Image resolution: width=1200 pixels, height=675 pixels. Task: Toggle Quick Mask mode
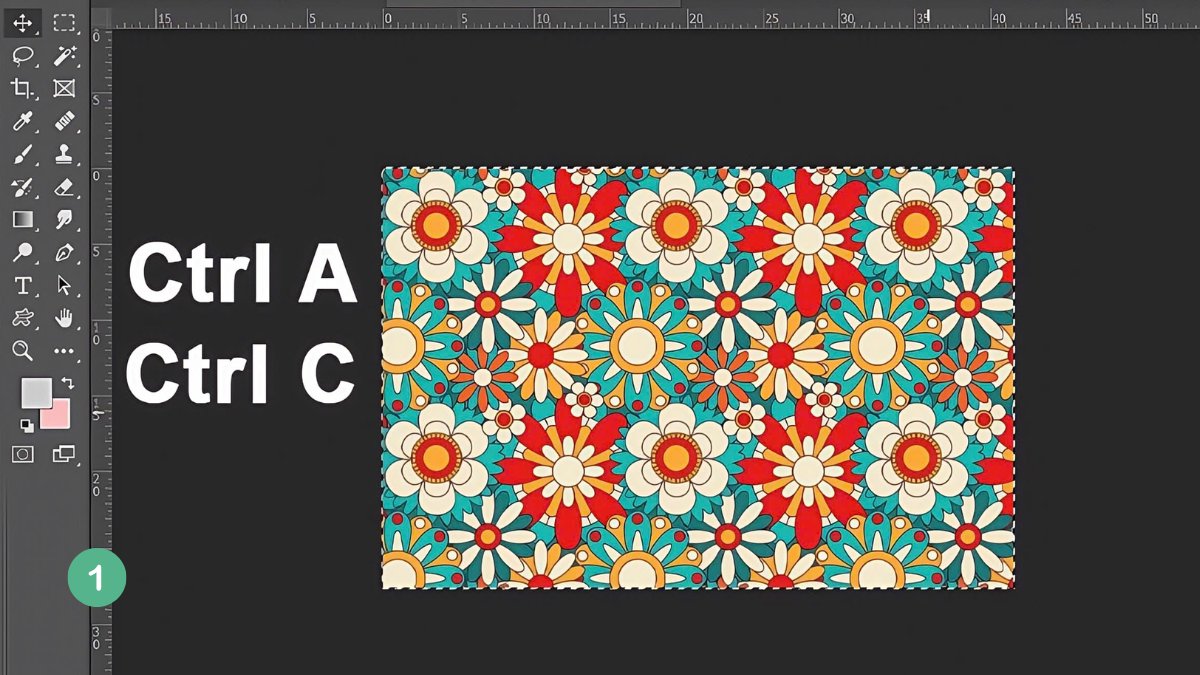point(24,455)
